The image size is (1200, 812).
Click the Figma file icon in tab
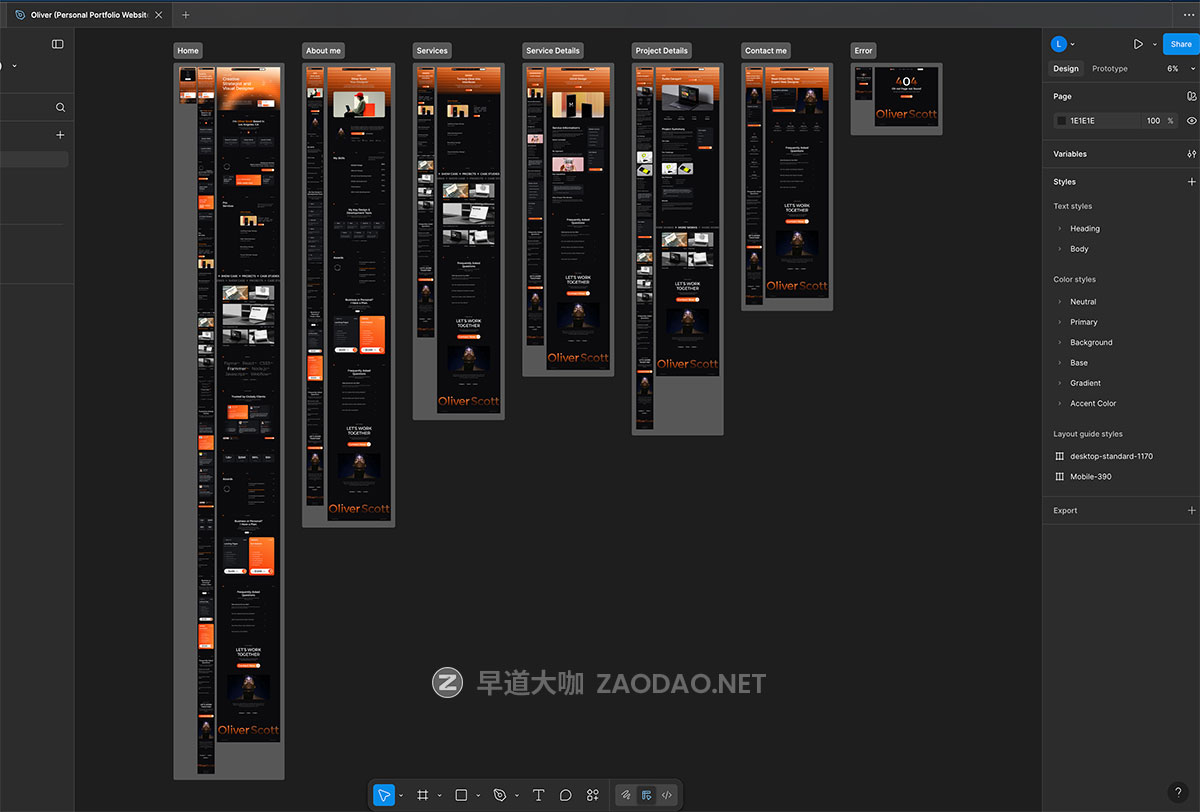[21, 15]
